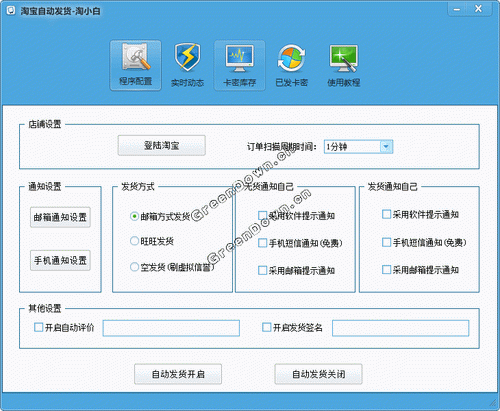The width and height of the screenshot is (500, 411).
Task: Click the resize grip in window corner
Action: click(493, 404)
